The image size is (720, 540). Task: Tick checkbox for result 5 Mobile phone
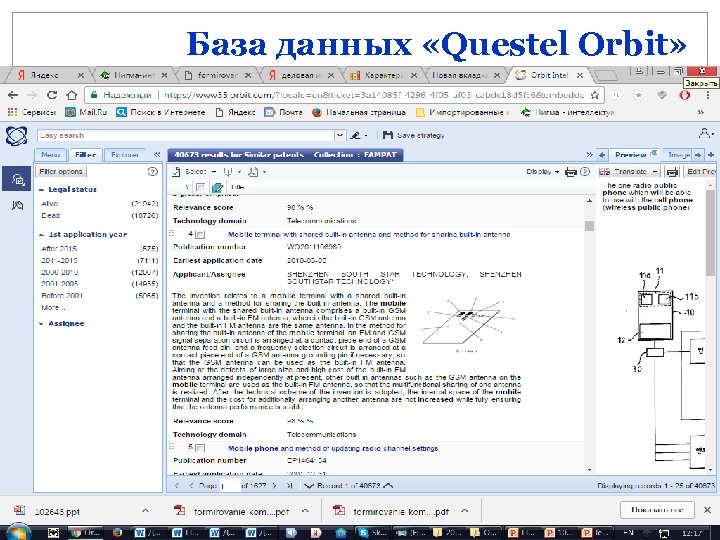200,448
